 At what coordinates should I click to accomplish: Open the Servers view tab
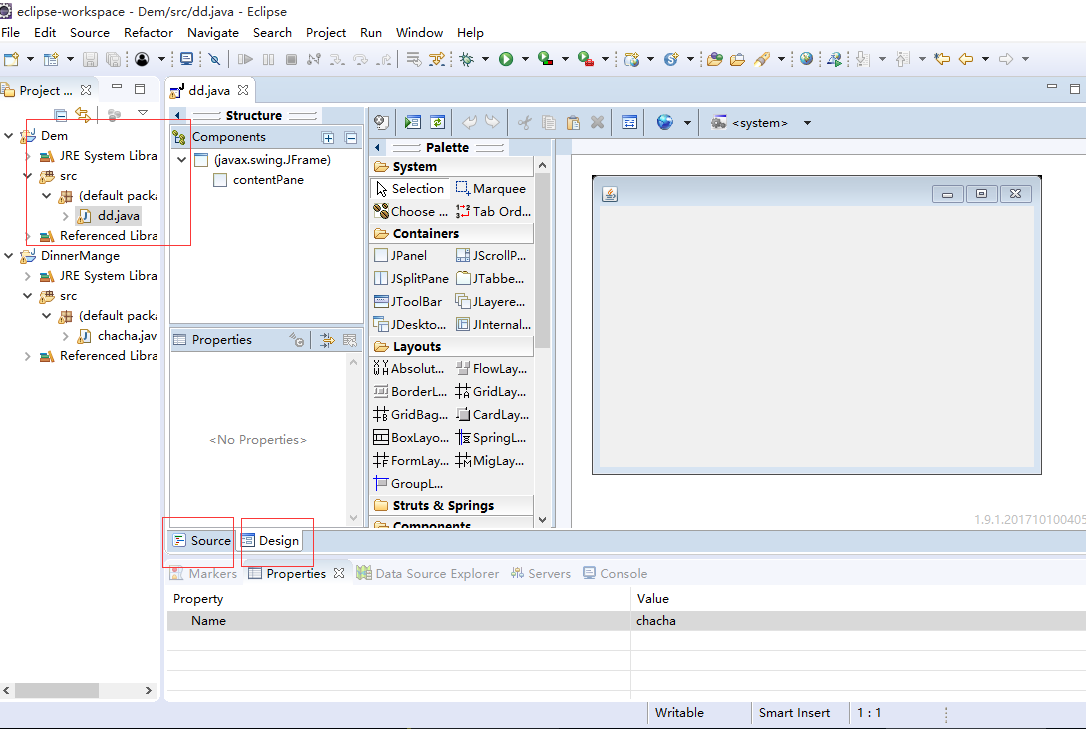(541, 573)
